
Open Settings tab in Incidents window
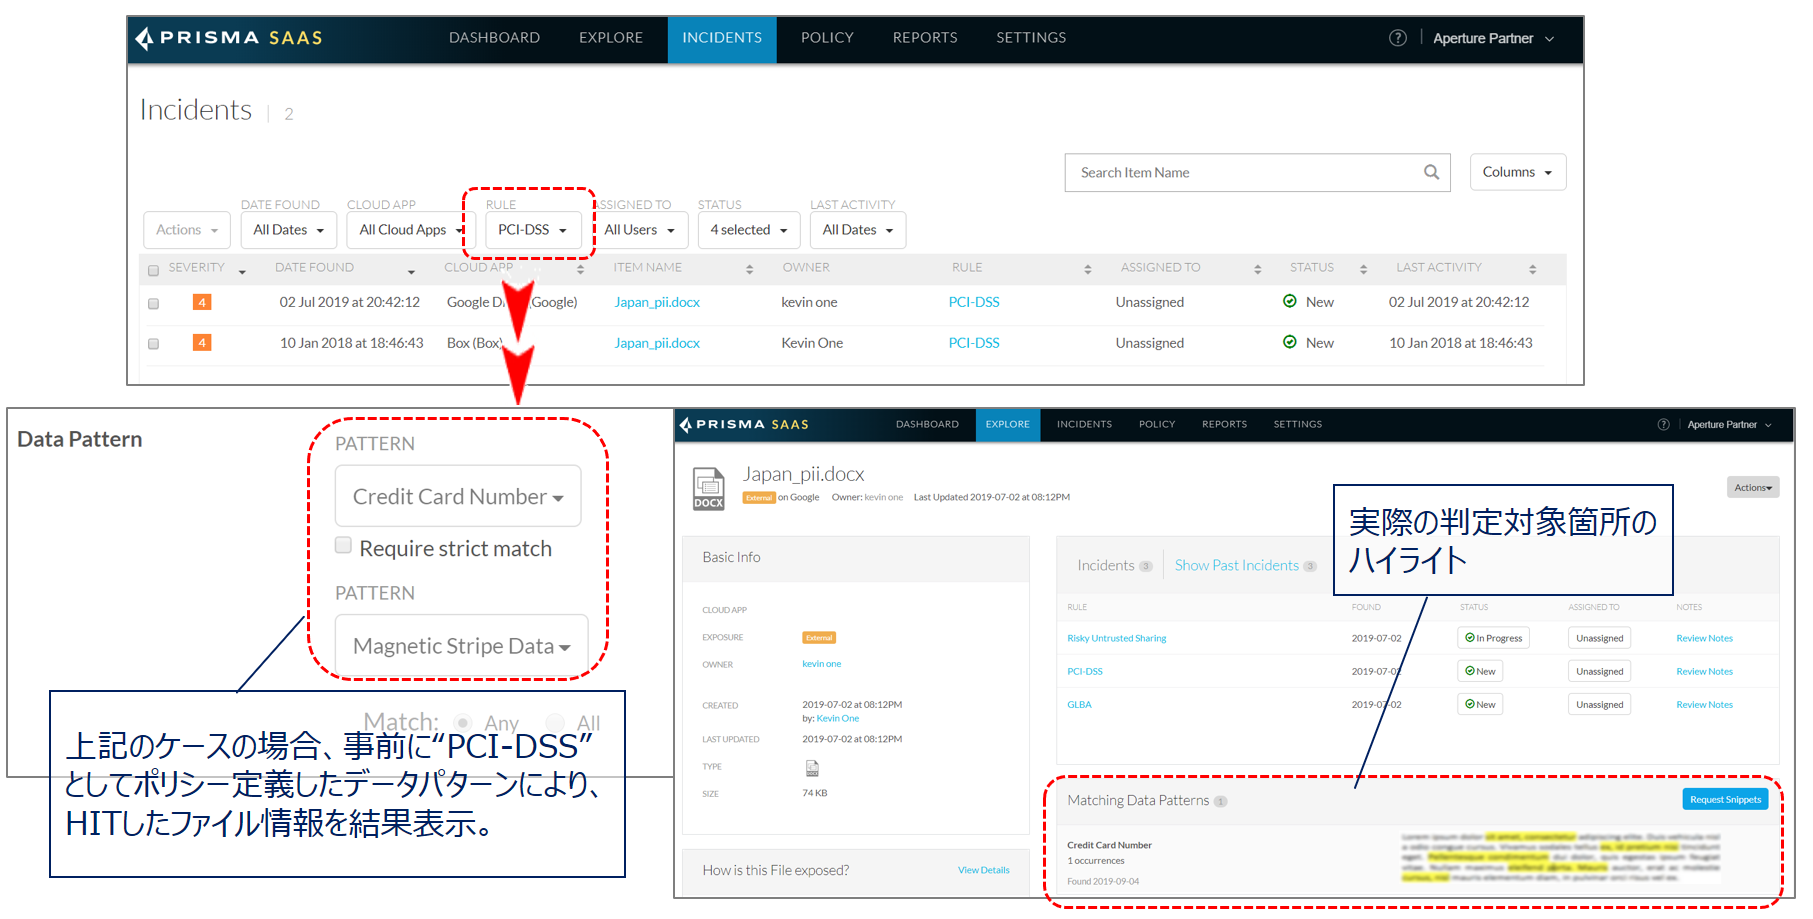pyautogui.click(x=1031, y=38)
